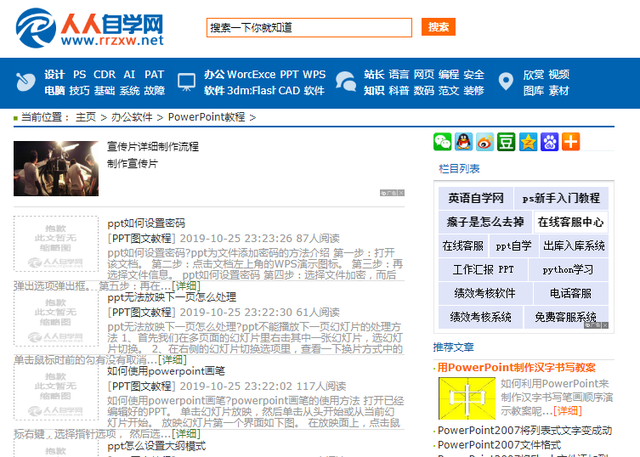Open the 出库入库系统 ad link

pyautogui.click(x=574, y=246)
